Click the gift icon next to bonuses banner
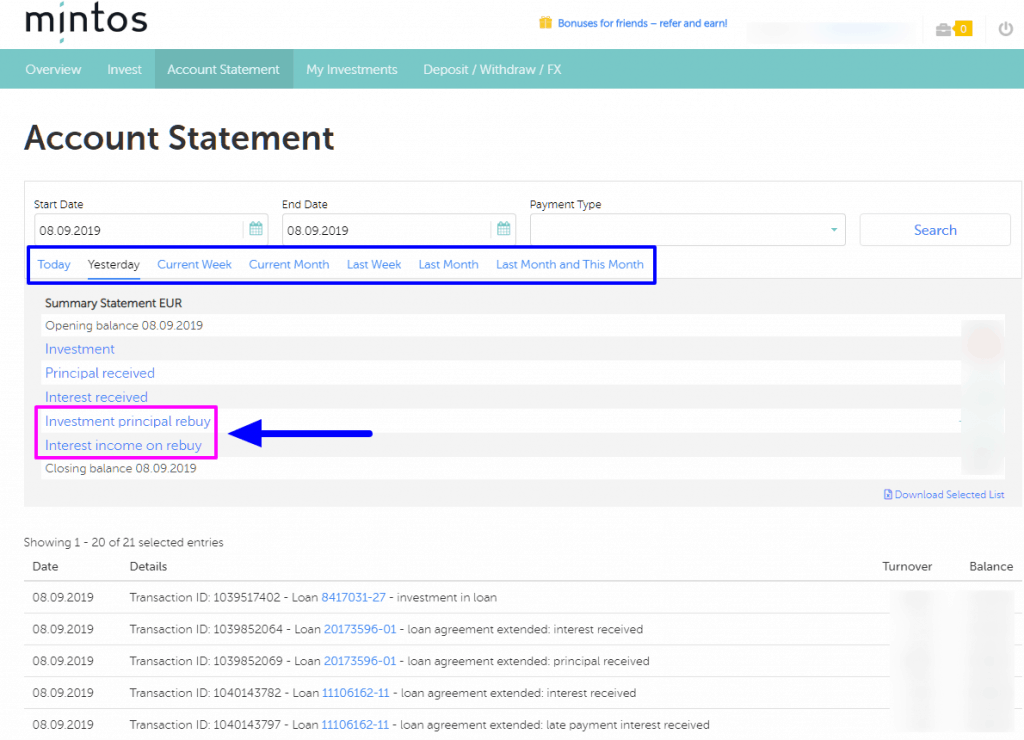 (x=545, y=22)
